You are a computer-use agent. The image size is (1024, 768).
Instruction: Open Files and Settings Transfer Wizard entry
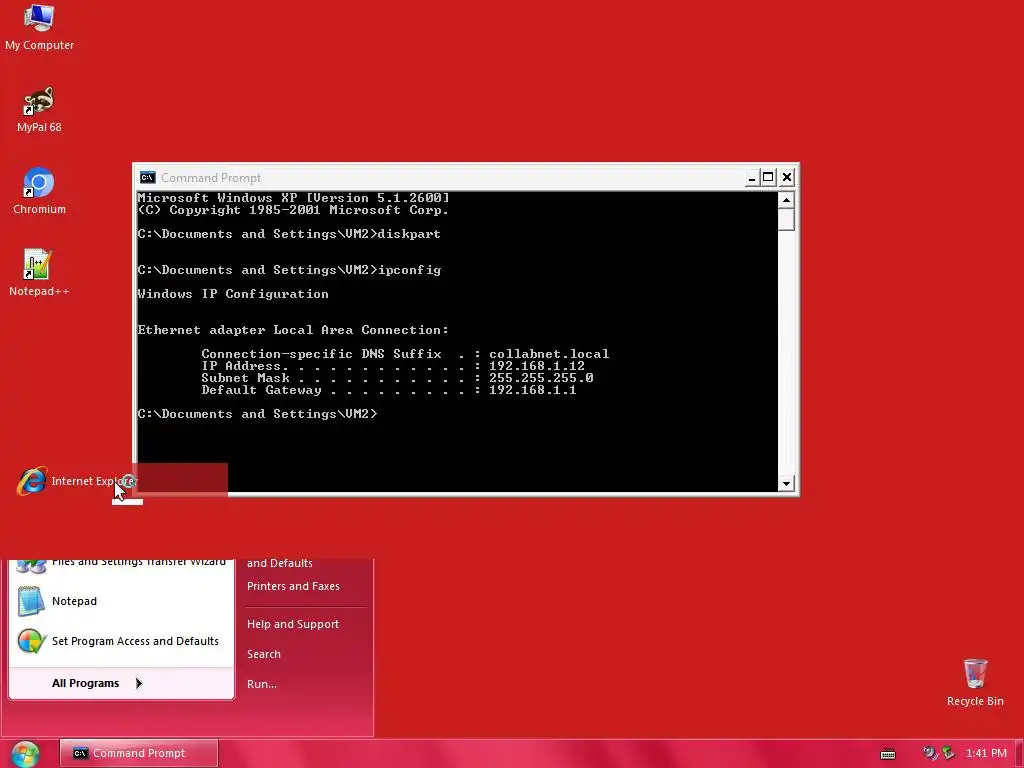pos(121,566)
